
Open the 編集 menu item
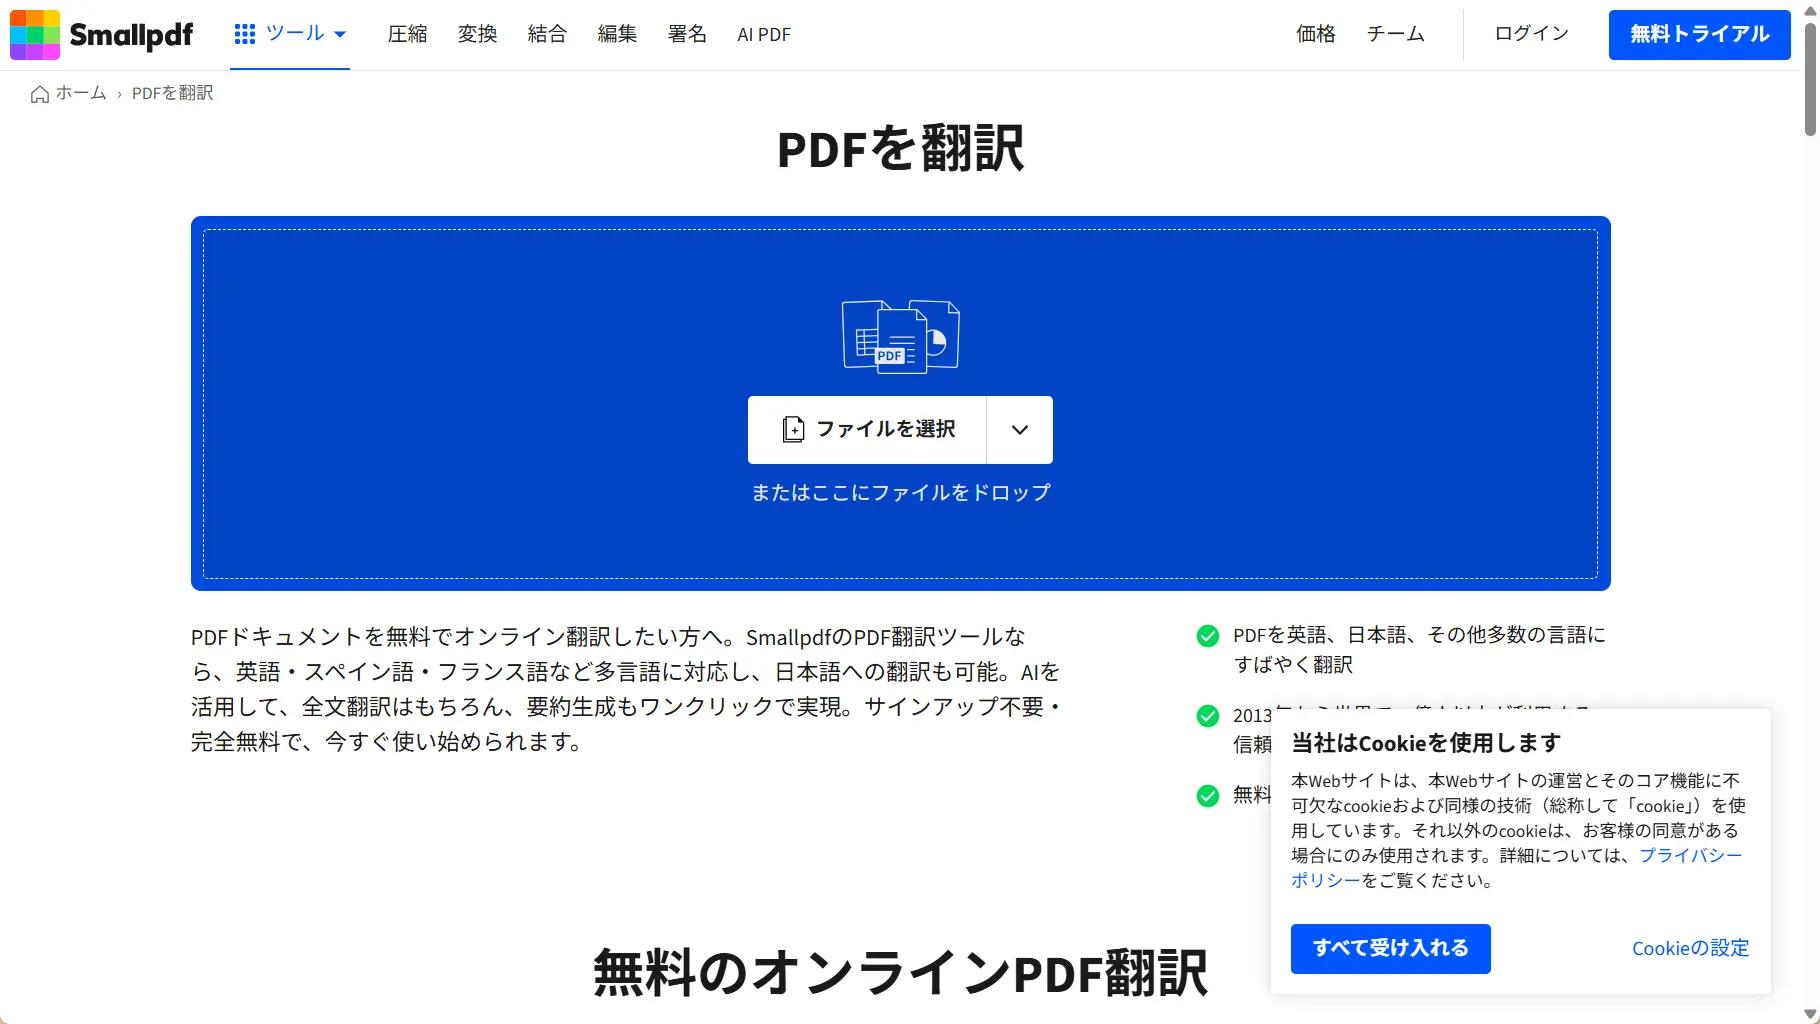point(617,34)
